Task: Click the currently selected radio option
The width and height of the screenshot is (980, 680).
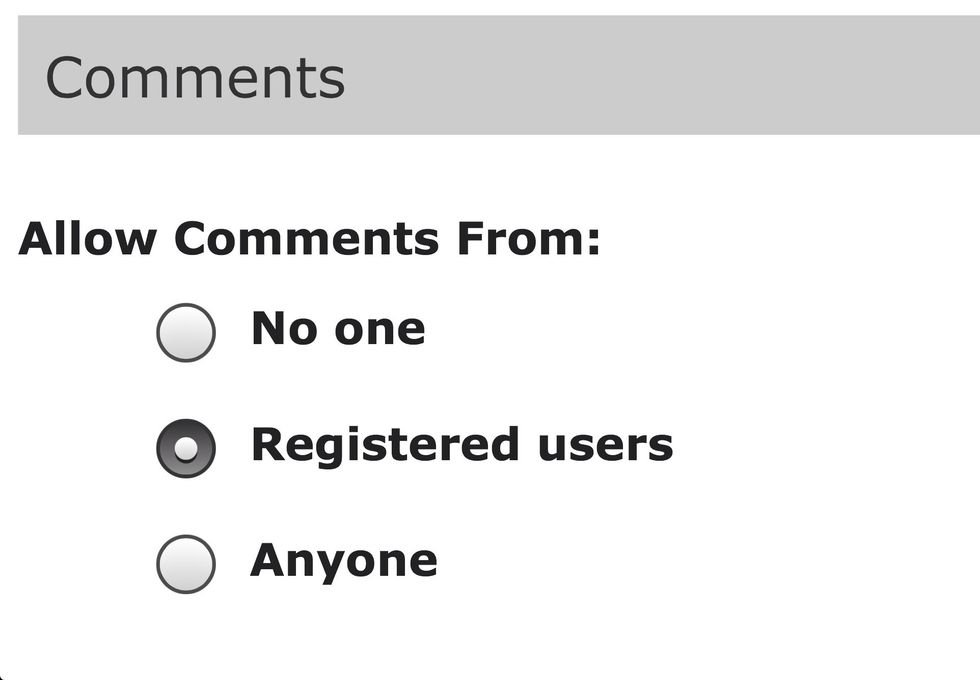Action: (186, 448)
